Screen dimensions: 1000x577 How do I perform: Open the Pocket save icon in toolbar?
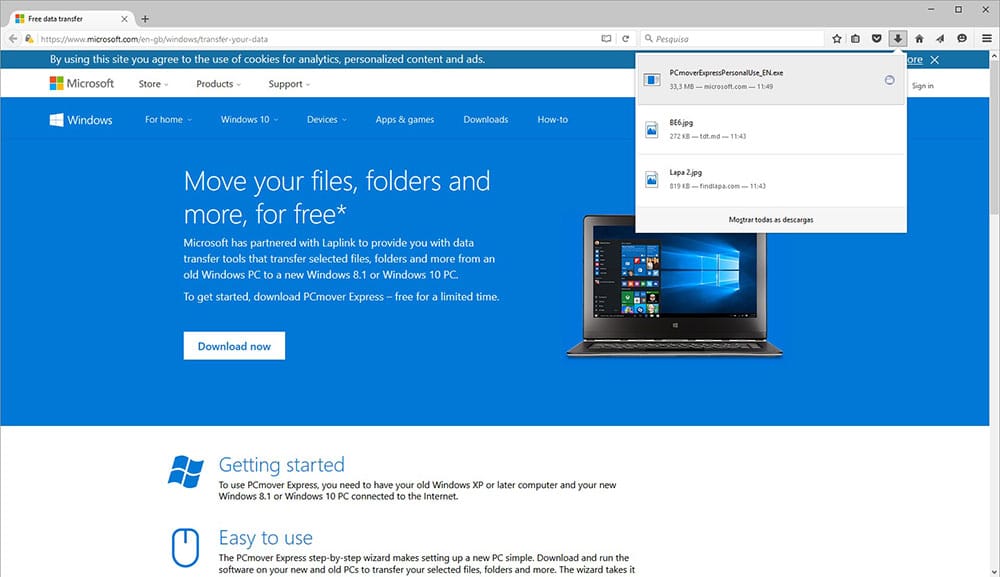877,38
